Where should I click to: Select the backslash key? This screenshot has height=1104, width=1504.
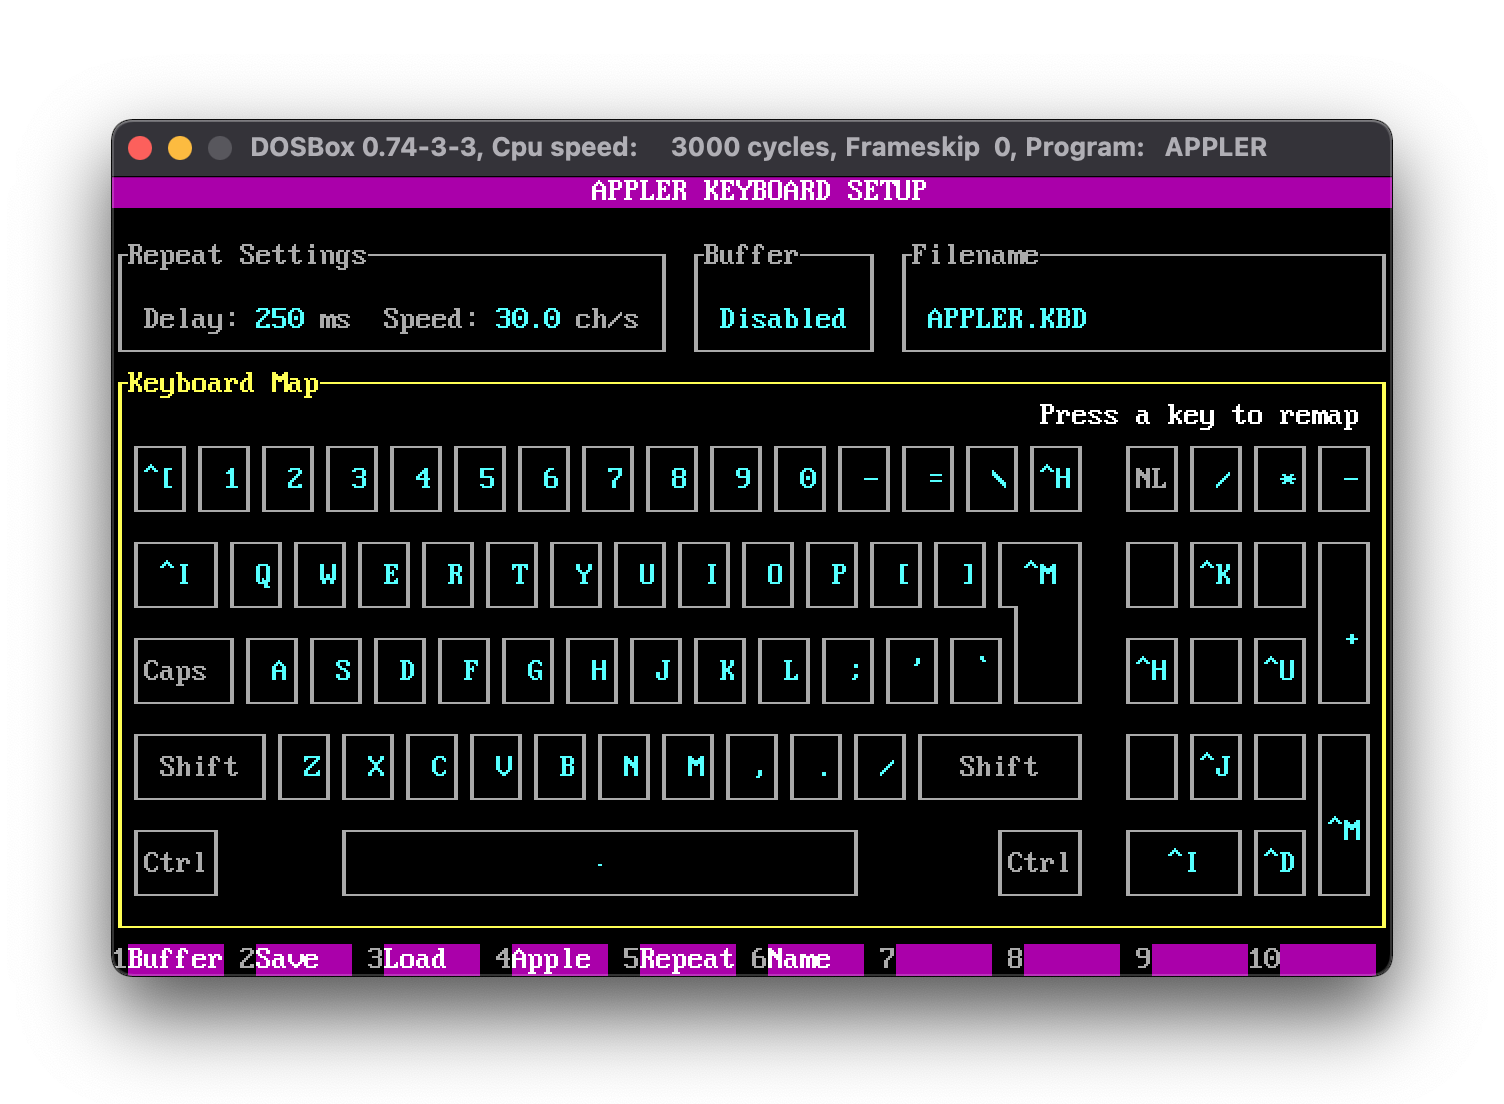(x=992, y=479)
